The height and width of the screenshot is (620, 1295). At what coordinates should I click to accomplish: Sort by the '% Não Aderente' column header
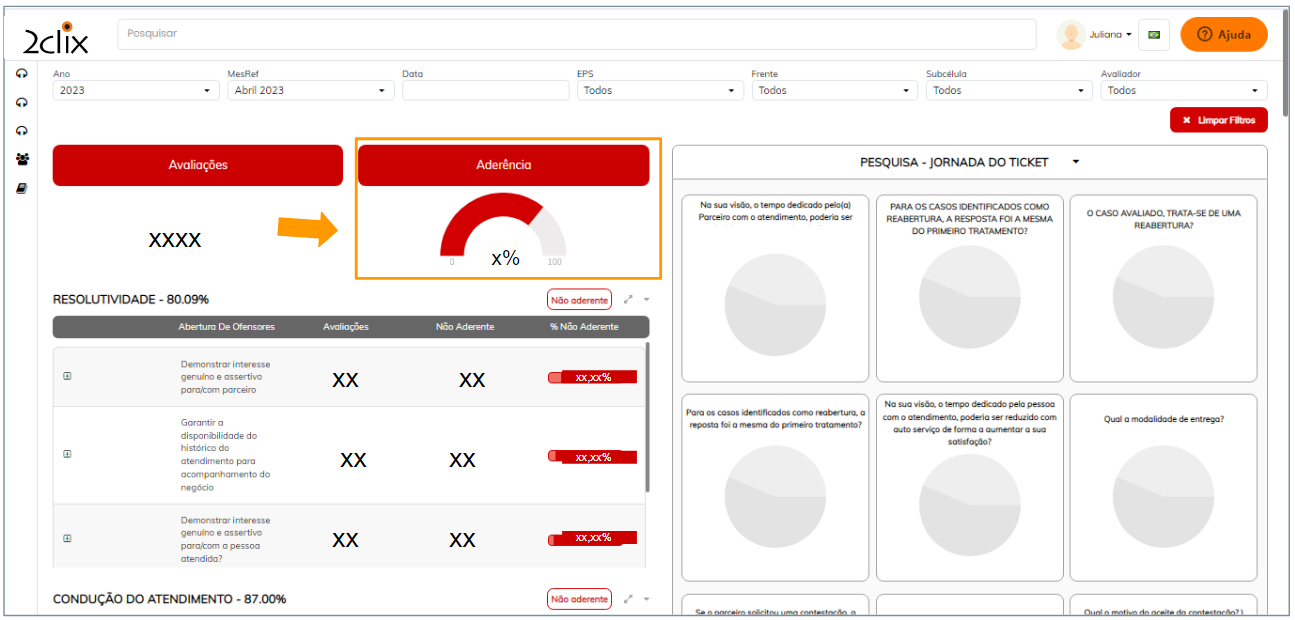point(584,327)
